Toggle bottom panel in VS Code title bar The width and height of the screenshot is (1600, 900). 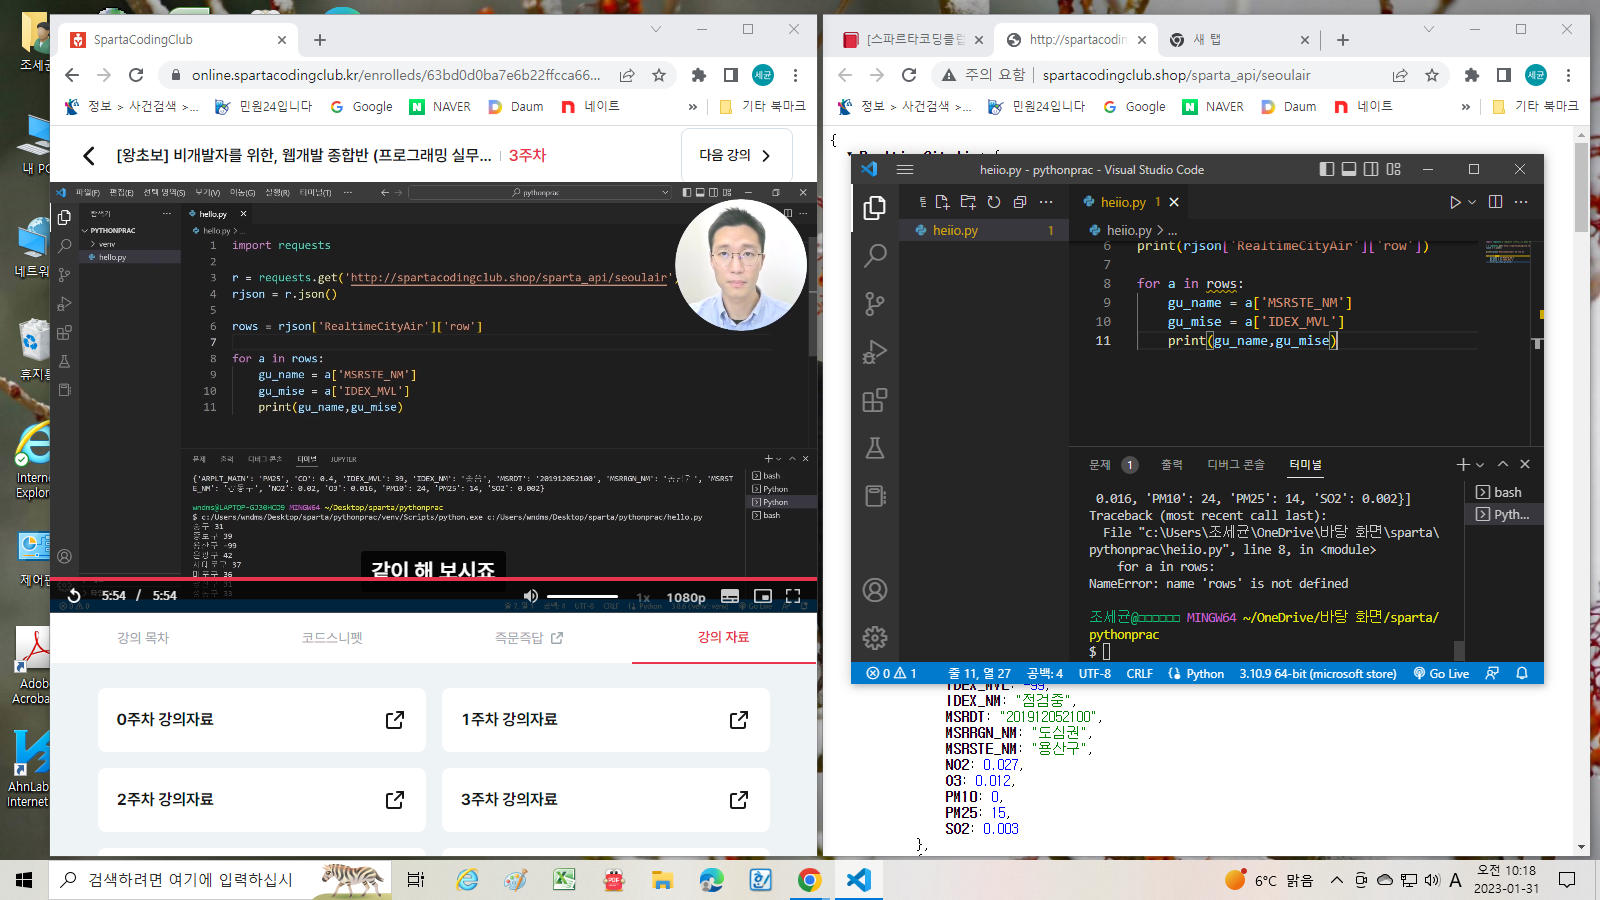point(1349,169)
